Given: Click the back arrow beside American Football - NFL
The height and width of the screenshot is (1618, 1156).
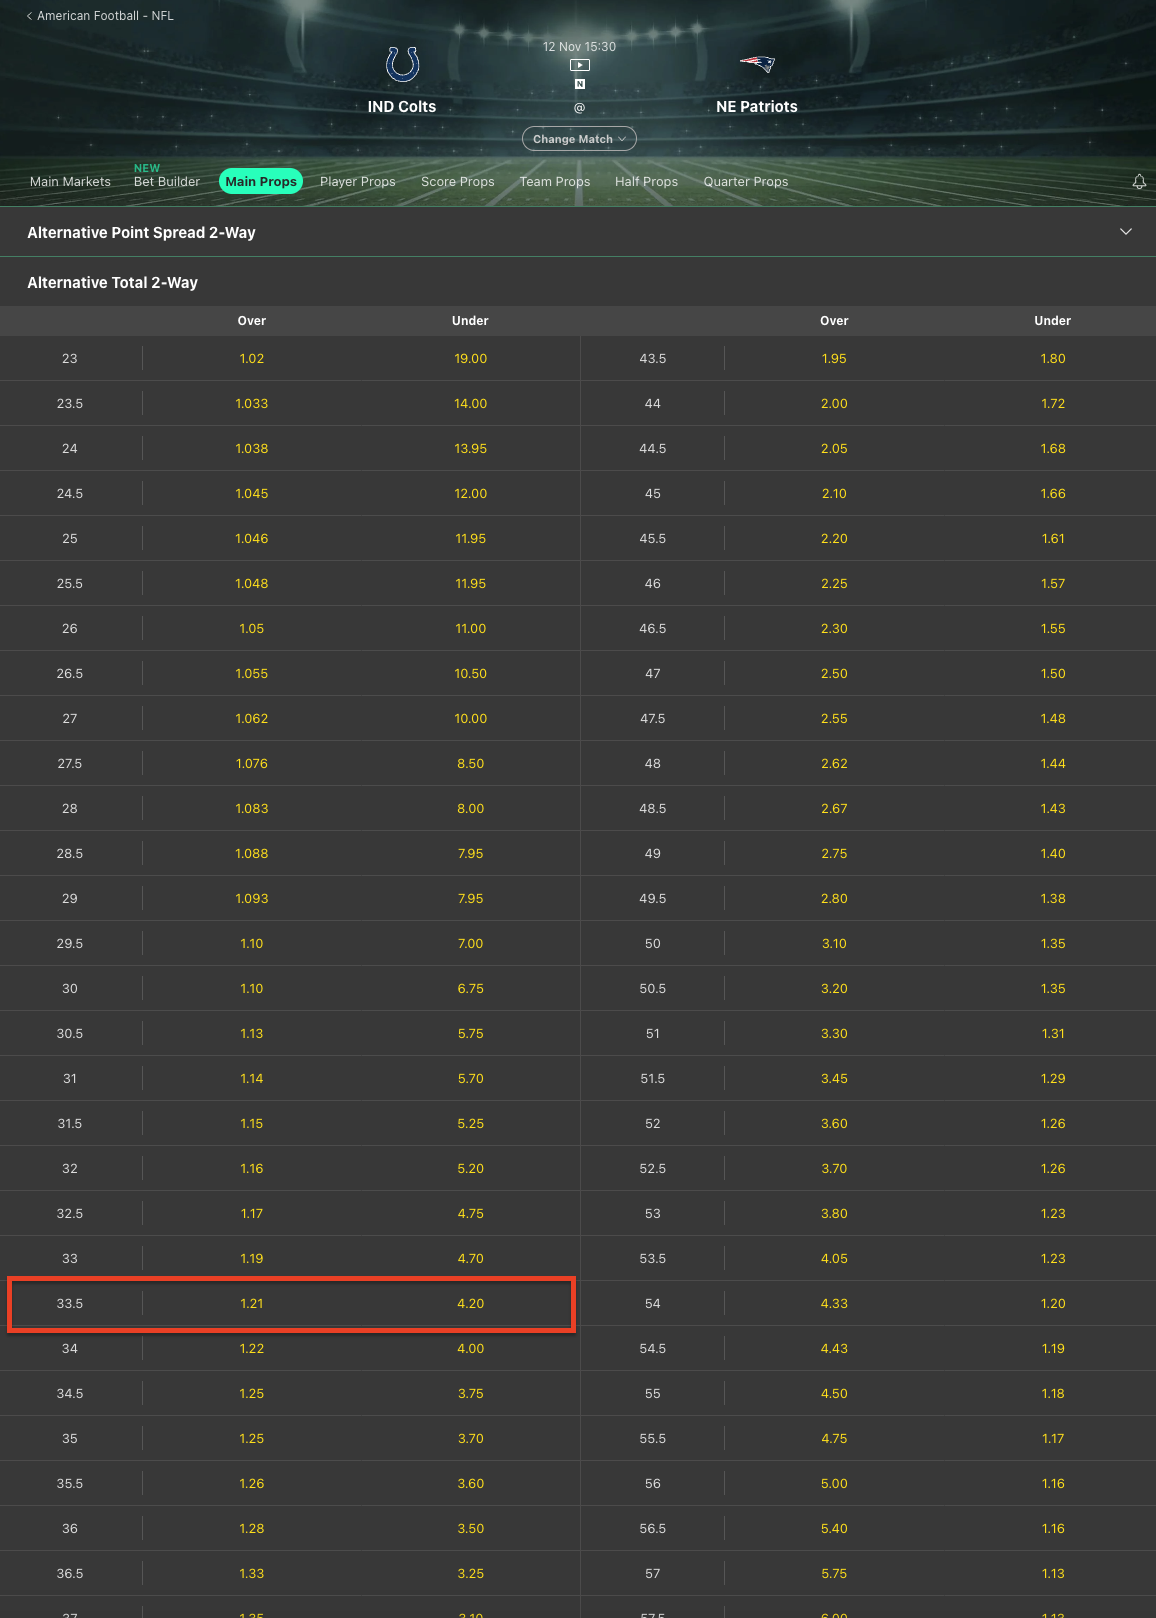Looking at the screenshot, I should (x=29, y=16).
